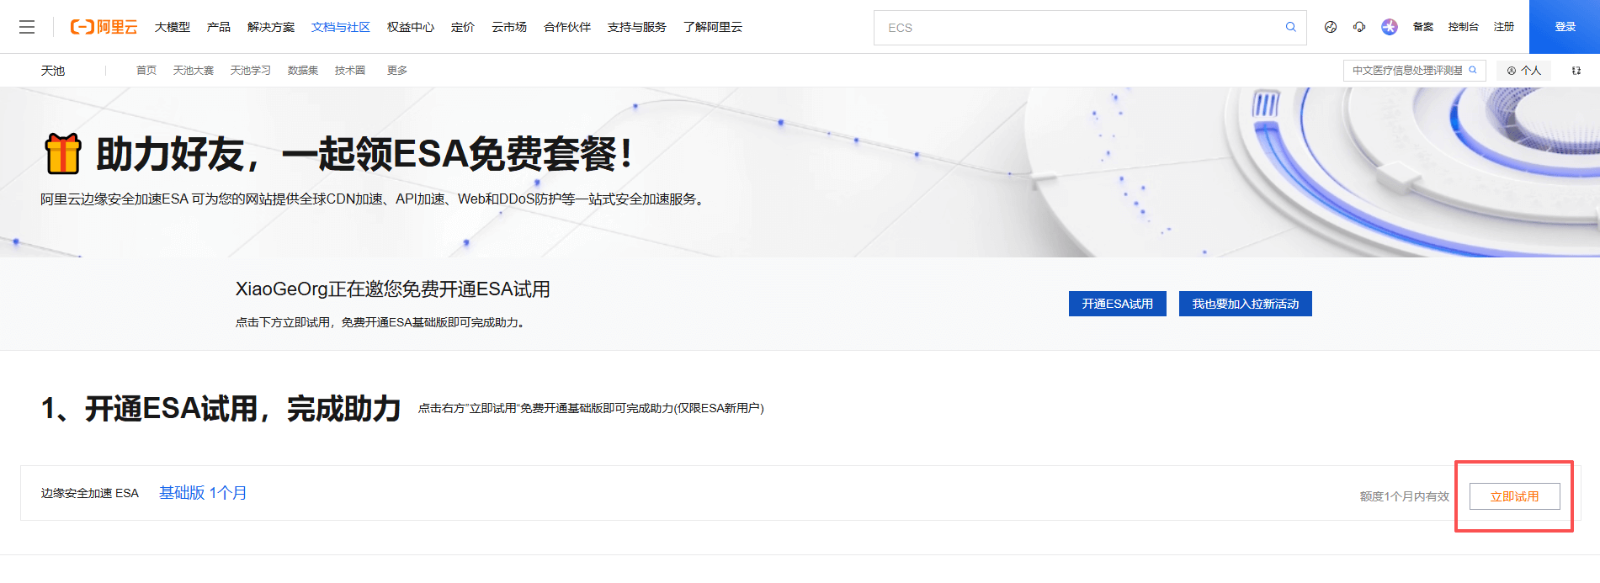Click the blue 登录 button
Screen dimensions: 1600x583
[x=1564, y=27]
